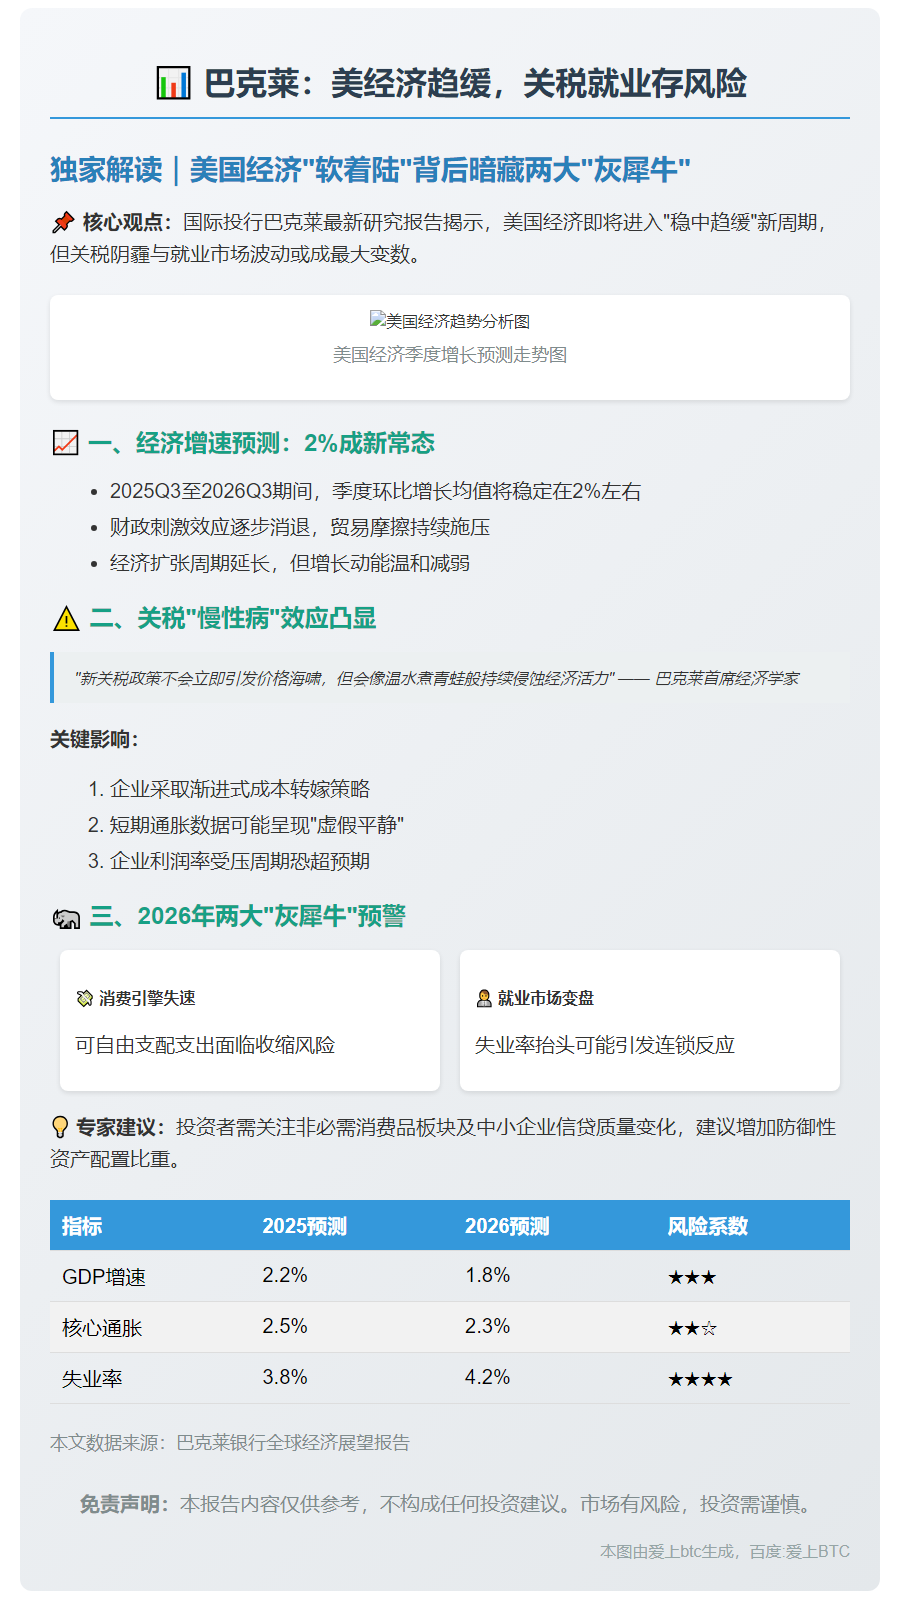Click the worker icon beside 就业市场变盘

click(484, 998)
